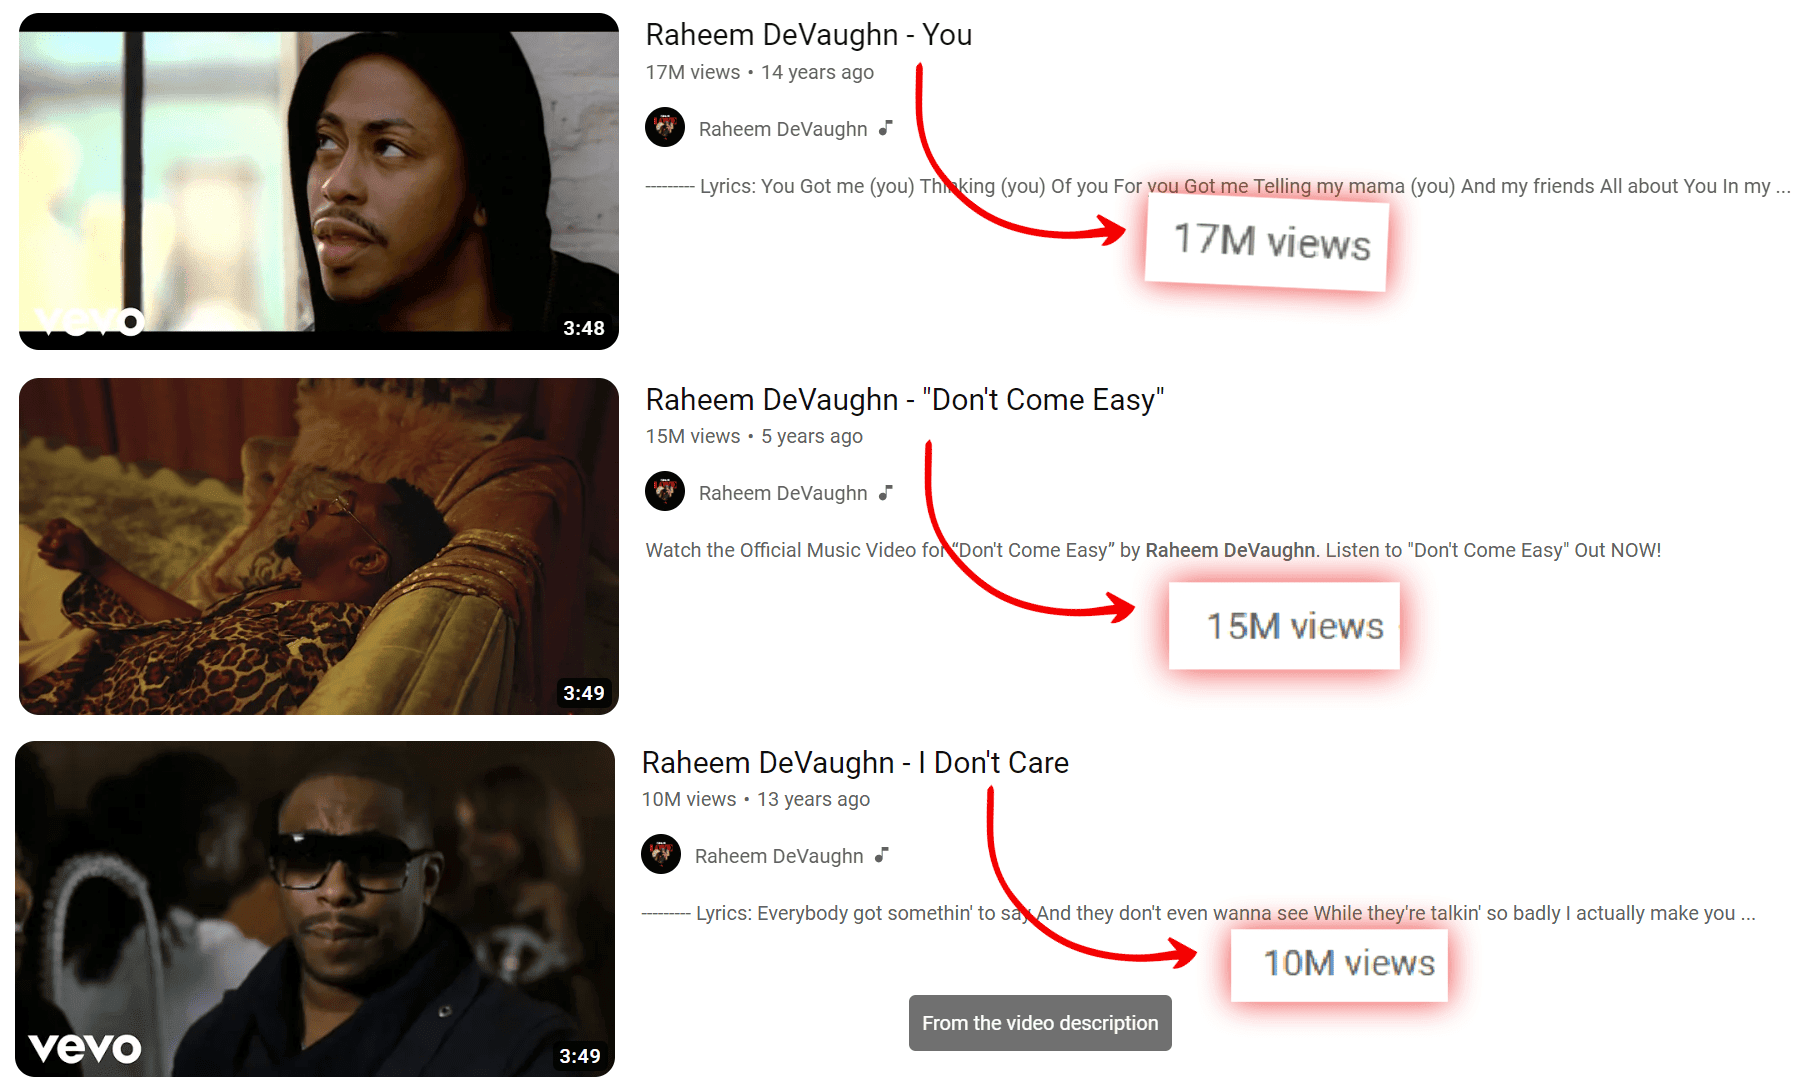Open the I Don't Care video thumbnail
1801x1079 pixels.
point(315,909)
